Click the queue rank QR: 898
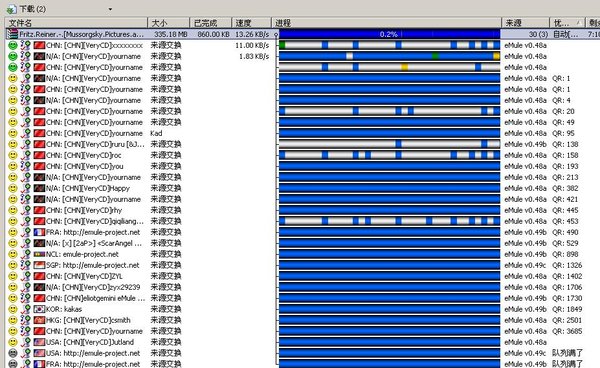Screen dimensions: 600x368 [566, 254]
